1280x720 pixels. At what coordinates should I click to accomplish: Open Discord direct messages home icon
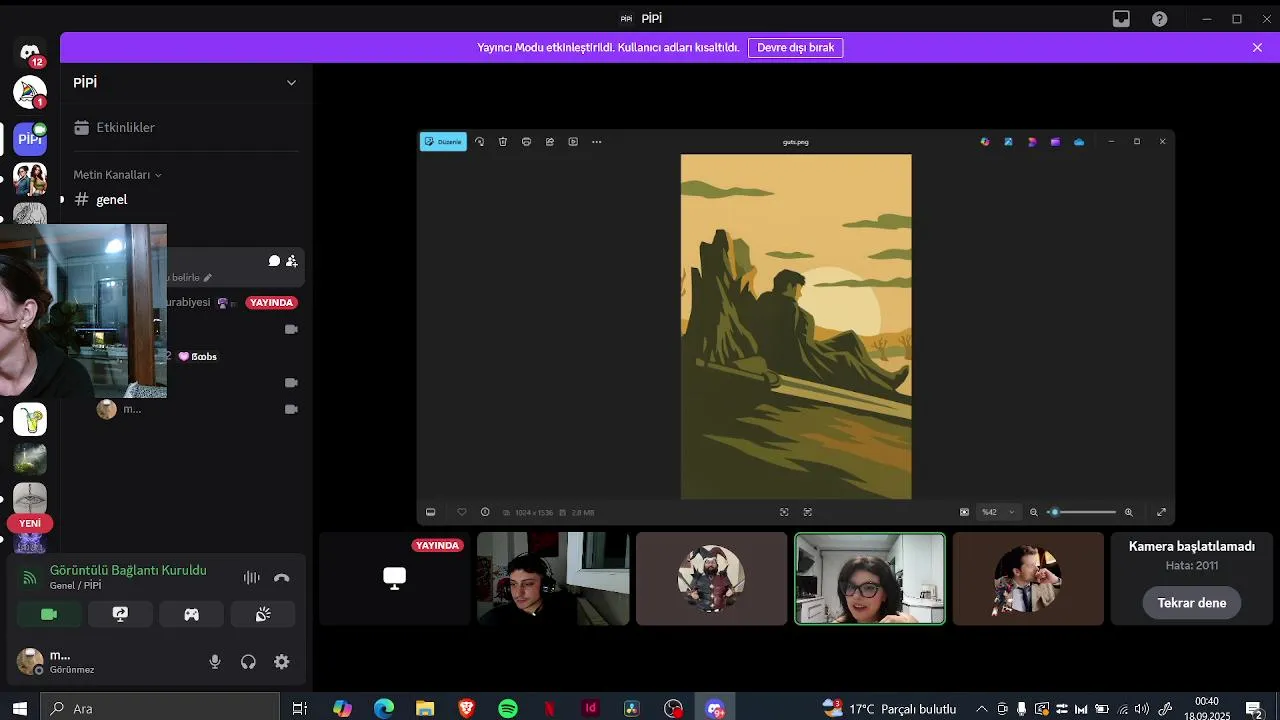[x=30, y=51]
